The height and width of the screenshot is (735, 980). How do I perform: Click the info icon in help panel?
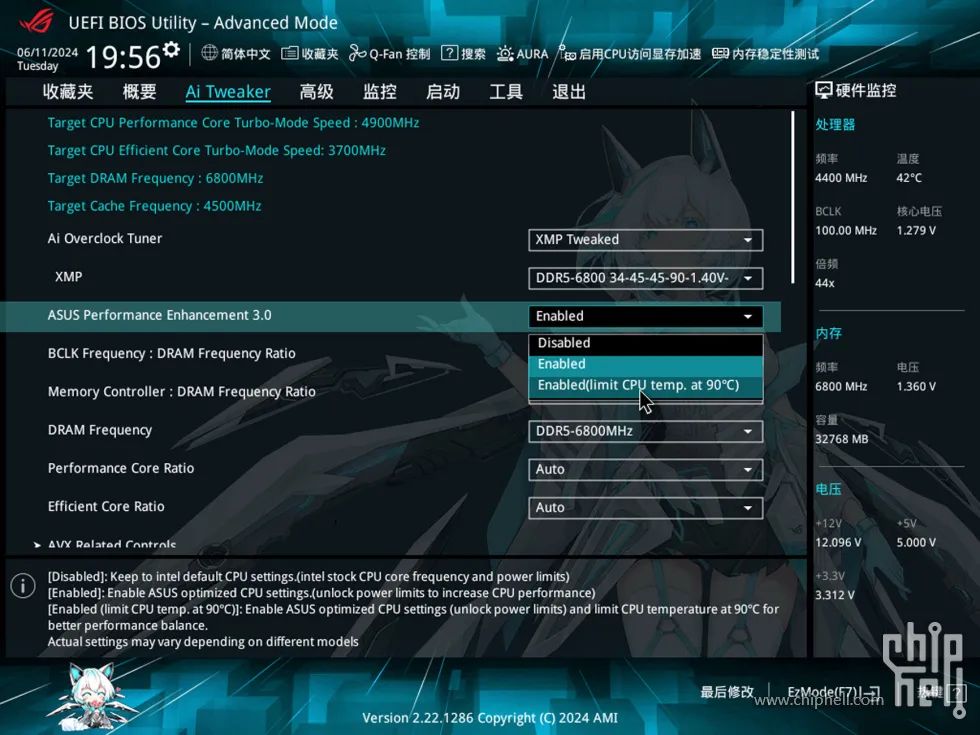[x=23, y=586]
